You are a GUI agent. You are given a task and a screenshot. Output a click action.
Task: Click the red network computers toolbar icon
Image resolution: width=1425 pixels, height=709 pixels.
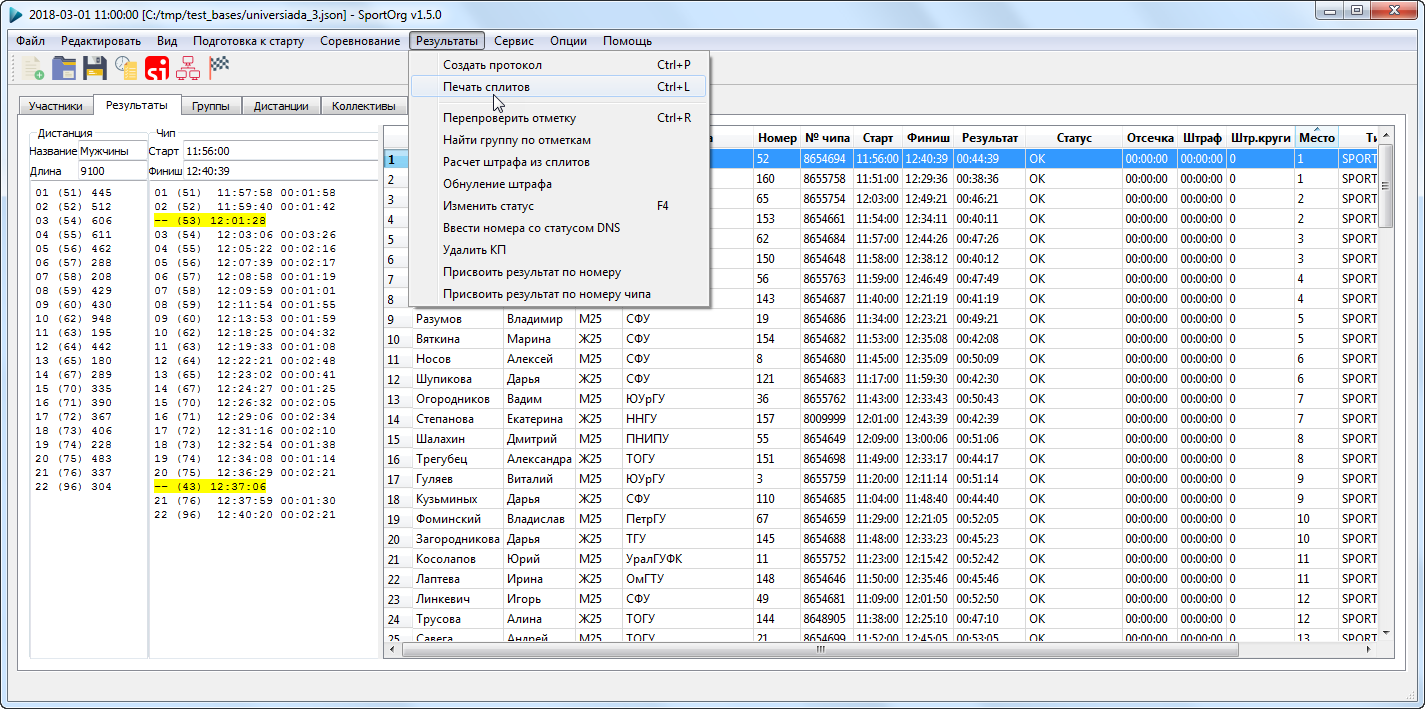[x=188, y=67]
